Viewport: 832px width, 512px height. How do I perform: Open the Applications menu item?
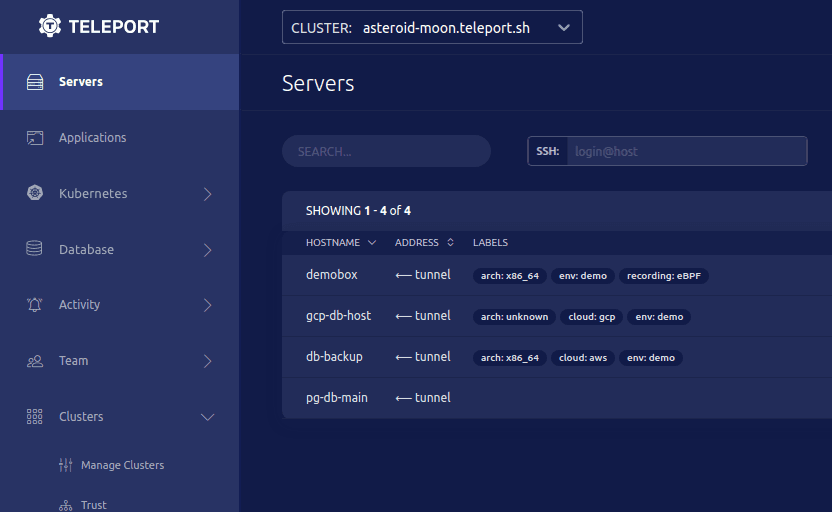click(x=120, y=137)
